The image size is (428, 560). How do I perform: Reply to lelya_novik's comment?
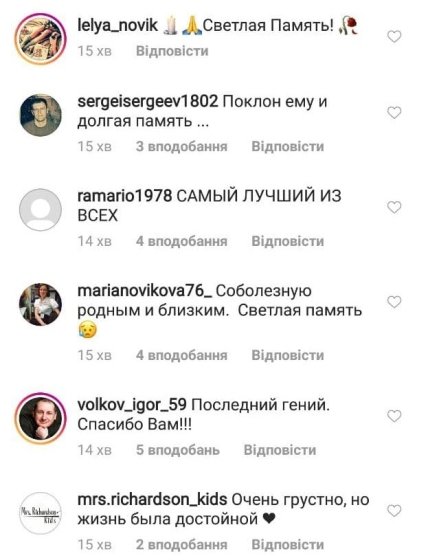(172, 51)
